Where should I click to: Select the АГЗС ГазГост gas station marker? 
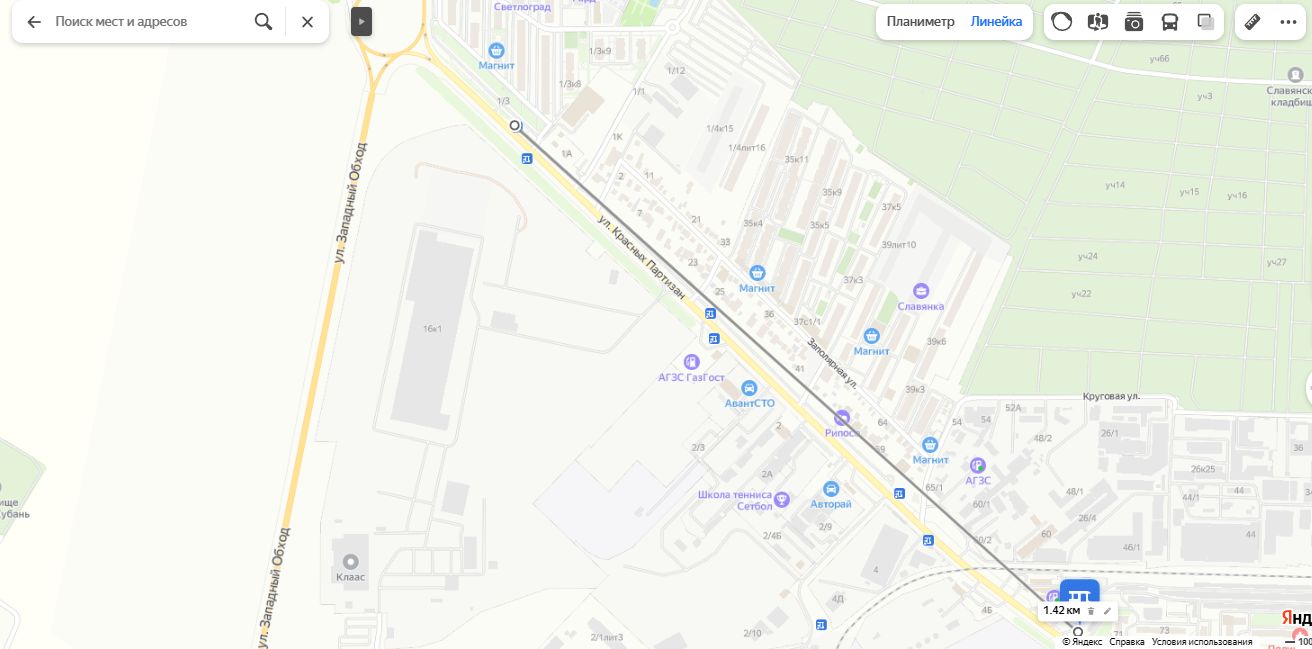tap(691, 362)
